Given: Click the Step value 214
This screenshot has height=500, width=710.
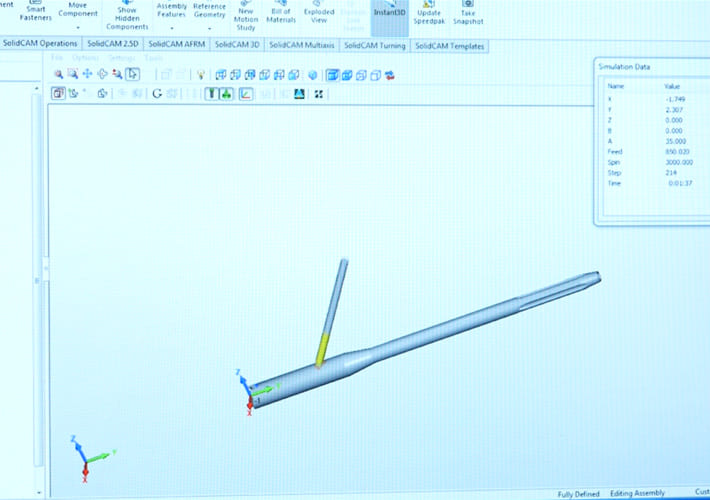Looking at the screenshot, I should (x=671, y=173).
